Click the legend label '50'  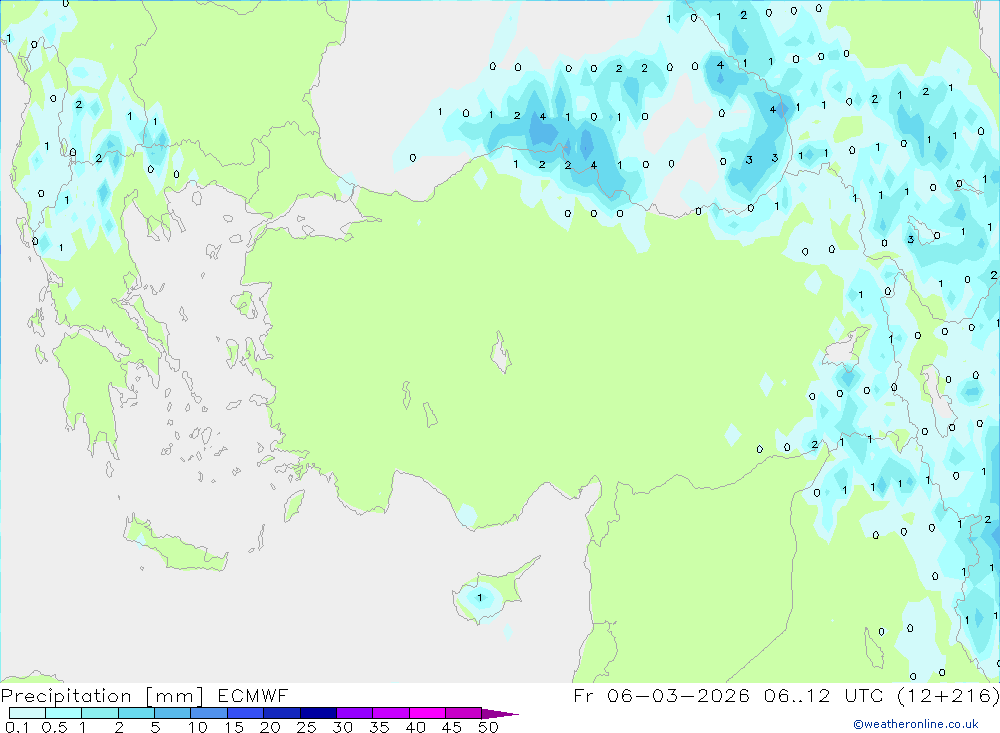click(488, 727)
